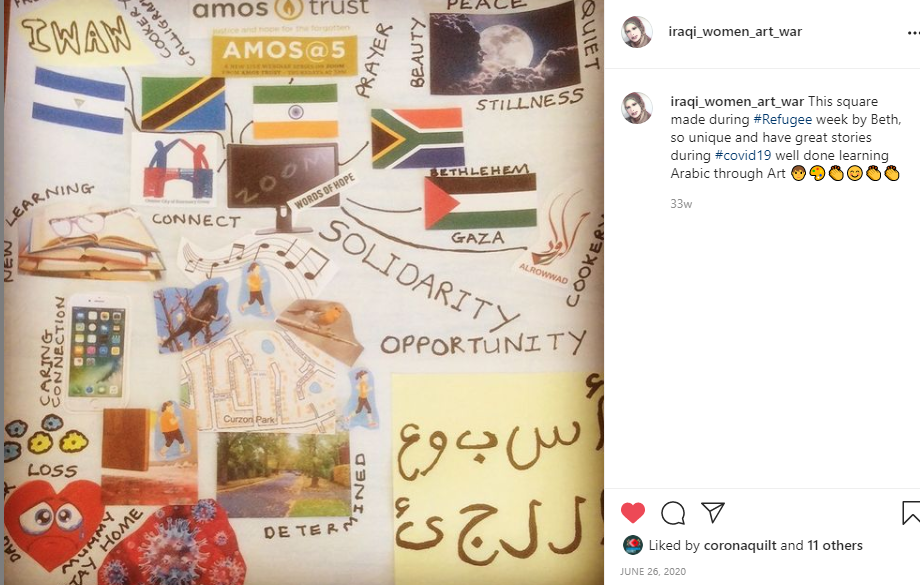The width and height of the screenshot is (920, 585).
Task: Click the yellow Arabic calligraphy note
Action: (496, 479)
